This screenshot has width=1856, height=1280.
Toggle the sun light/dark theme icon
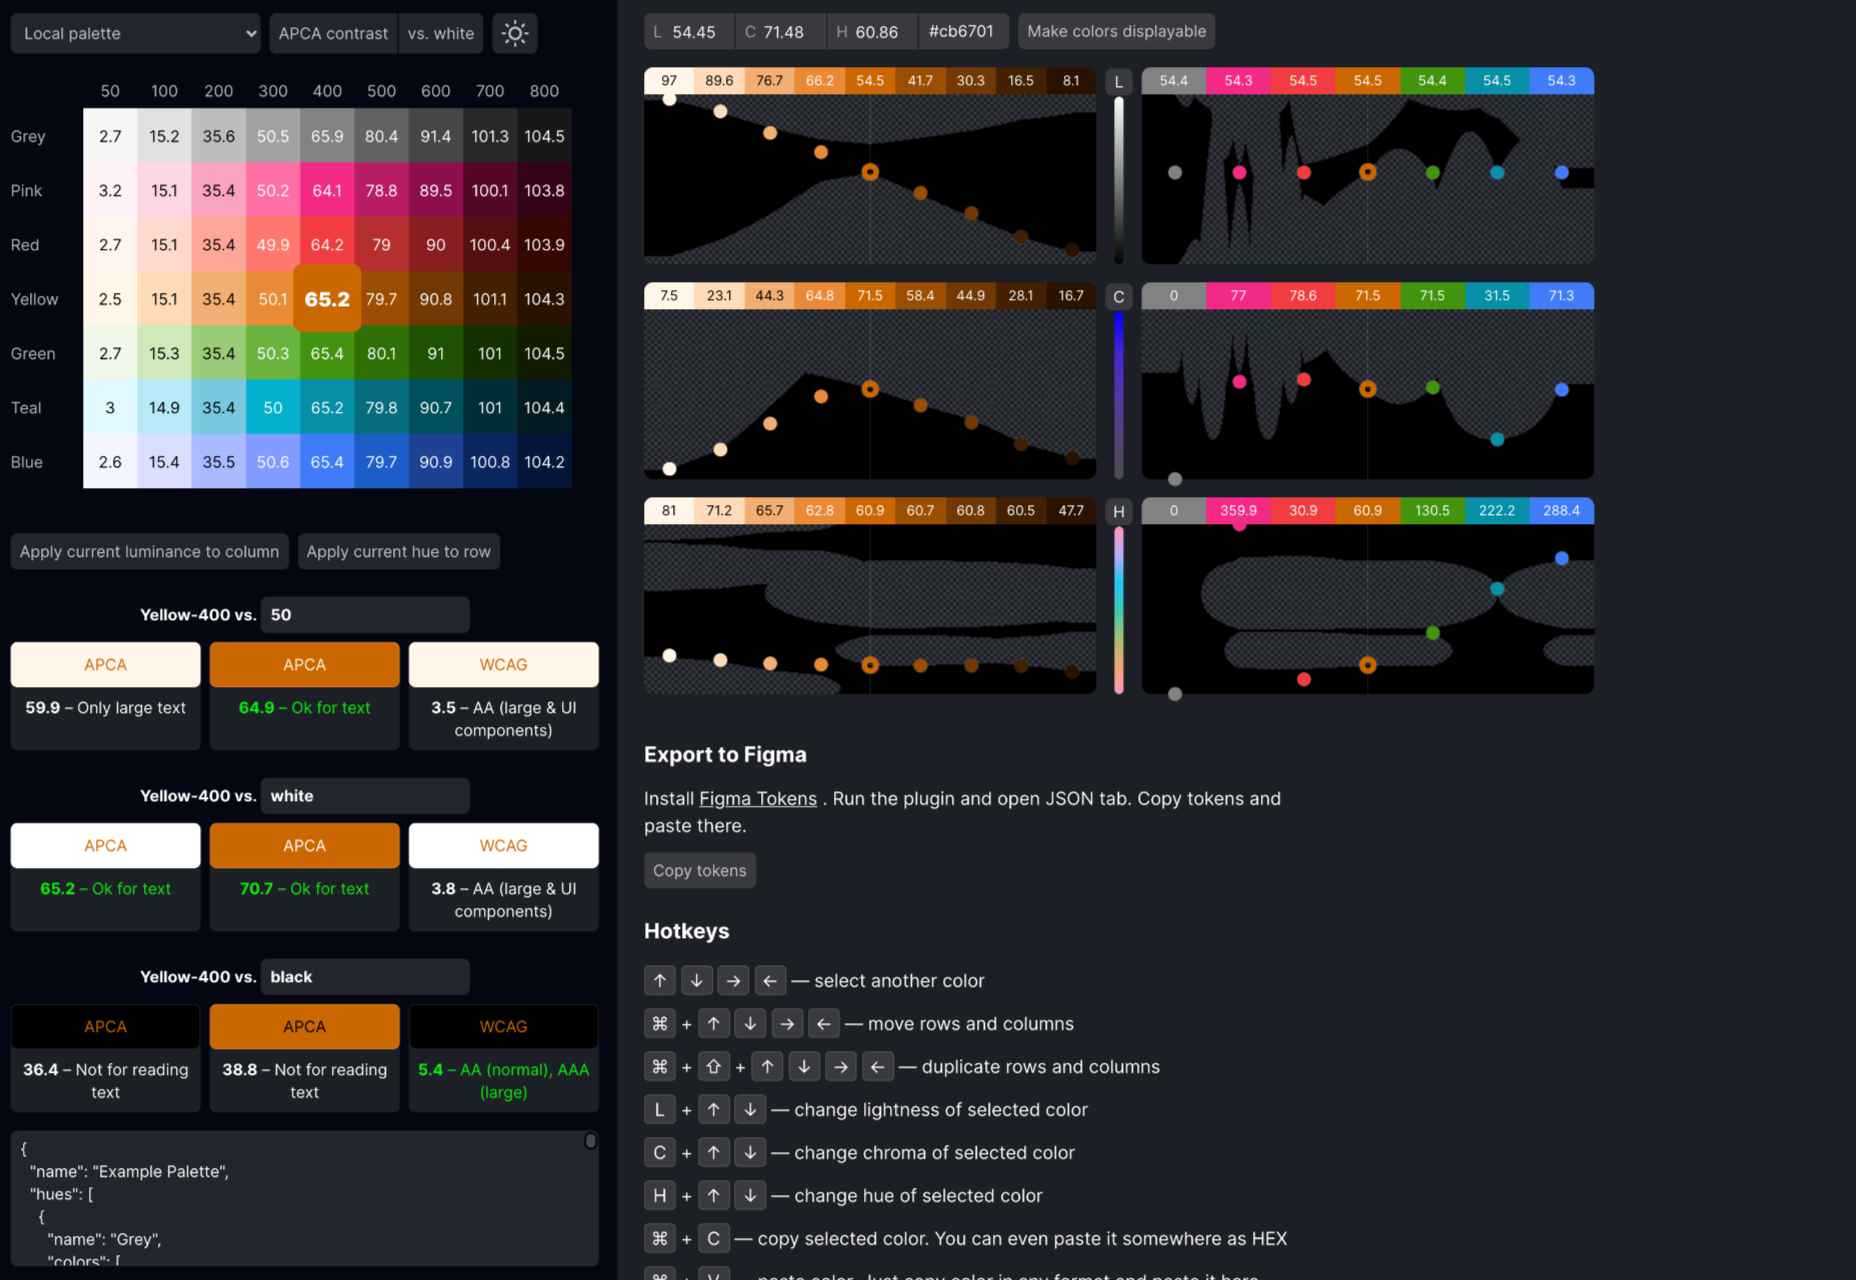click(515, 33)
